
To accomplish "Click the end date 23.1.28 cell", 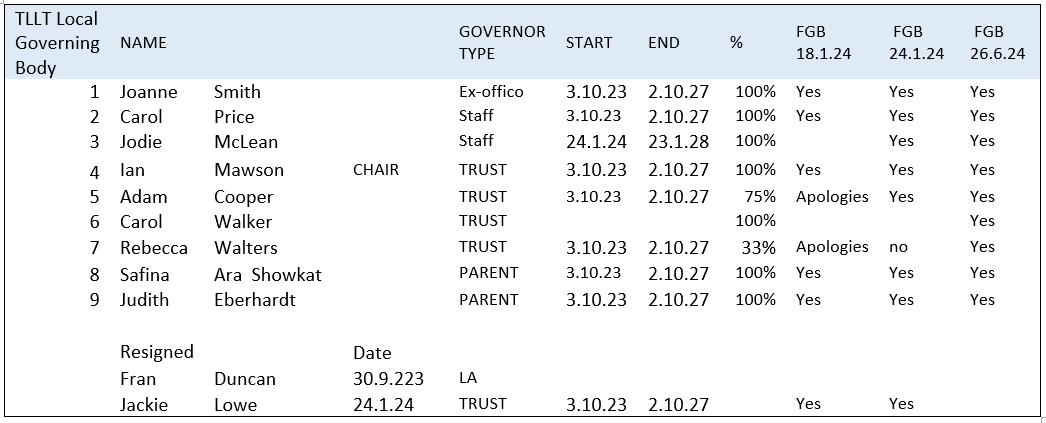I will click(x=678, y=141).
